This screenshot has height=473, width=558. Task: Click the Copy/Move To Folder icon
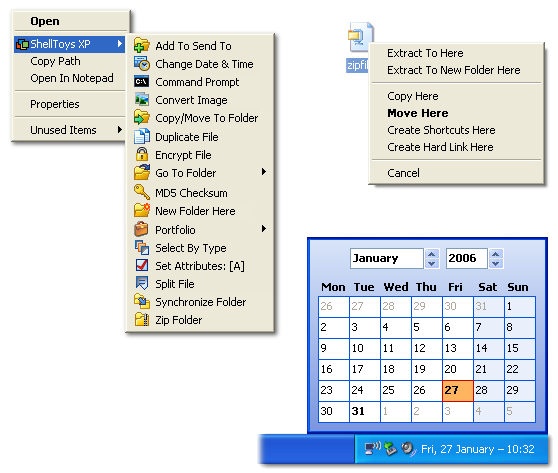point(142,118)
